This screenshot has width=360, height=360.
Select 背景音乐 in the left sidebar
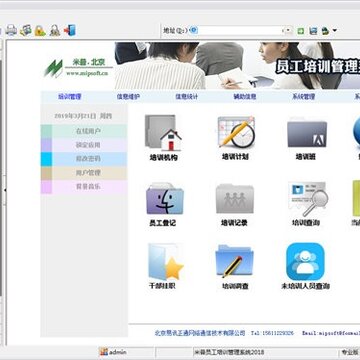click(x=84, y=187)
